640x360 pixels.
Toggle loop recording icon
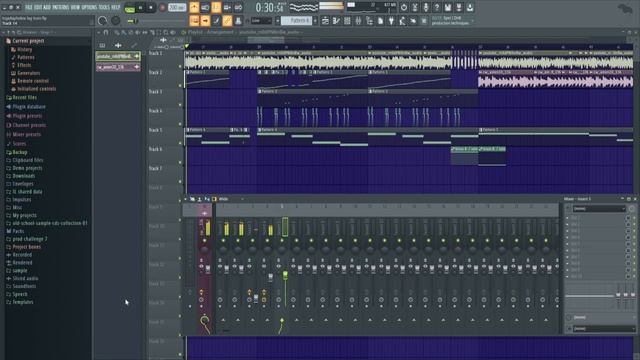(x=238, y=7)
